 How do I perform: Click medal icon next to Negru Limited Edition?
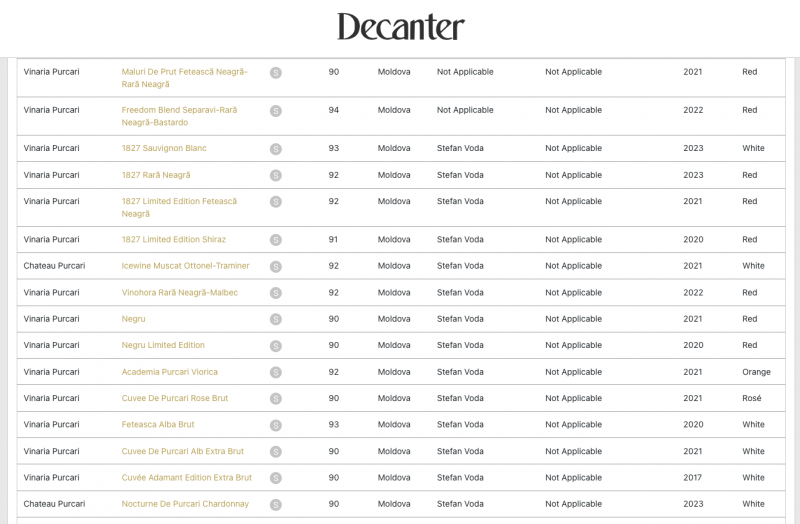pyautogui.click(x=276, y=346)
